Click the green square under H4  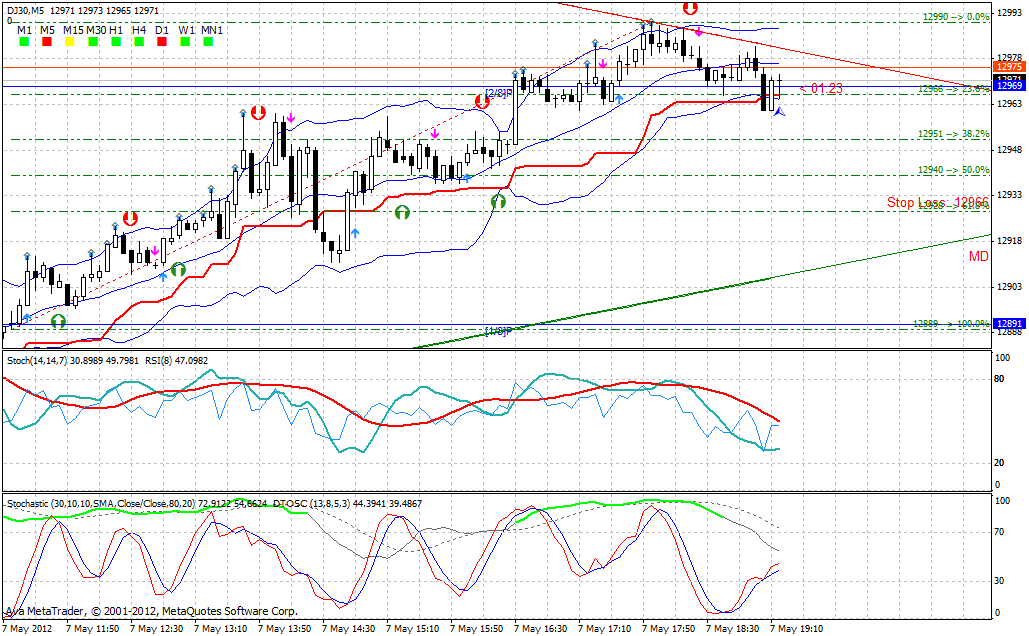(139, 42)
